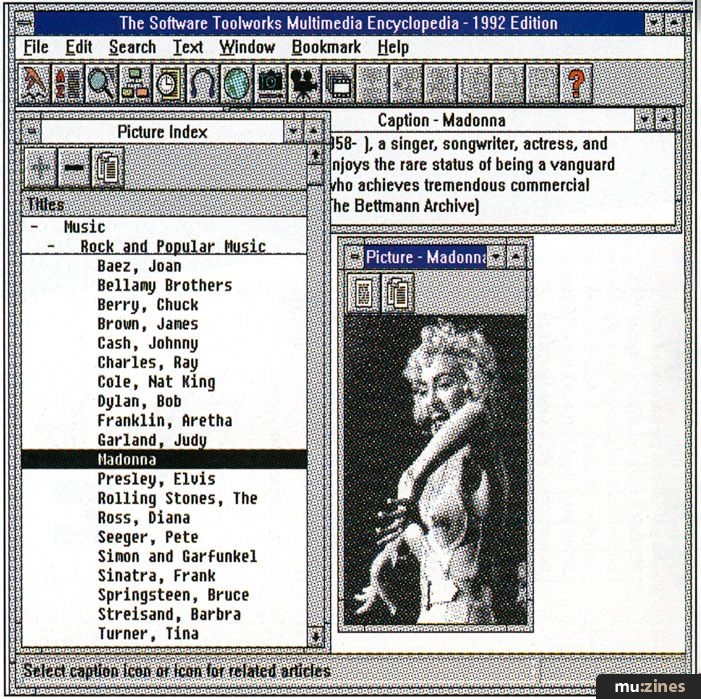Select Bellamy Brothers entry
The image size is (701, 699).
165,285
